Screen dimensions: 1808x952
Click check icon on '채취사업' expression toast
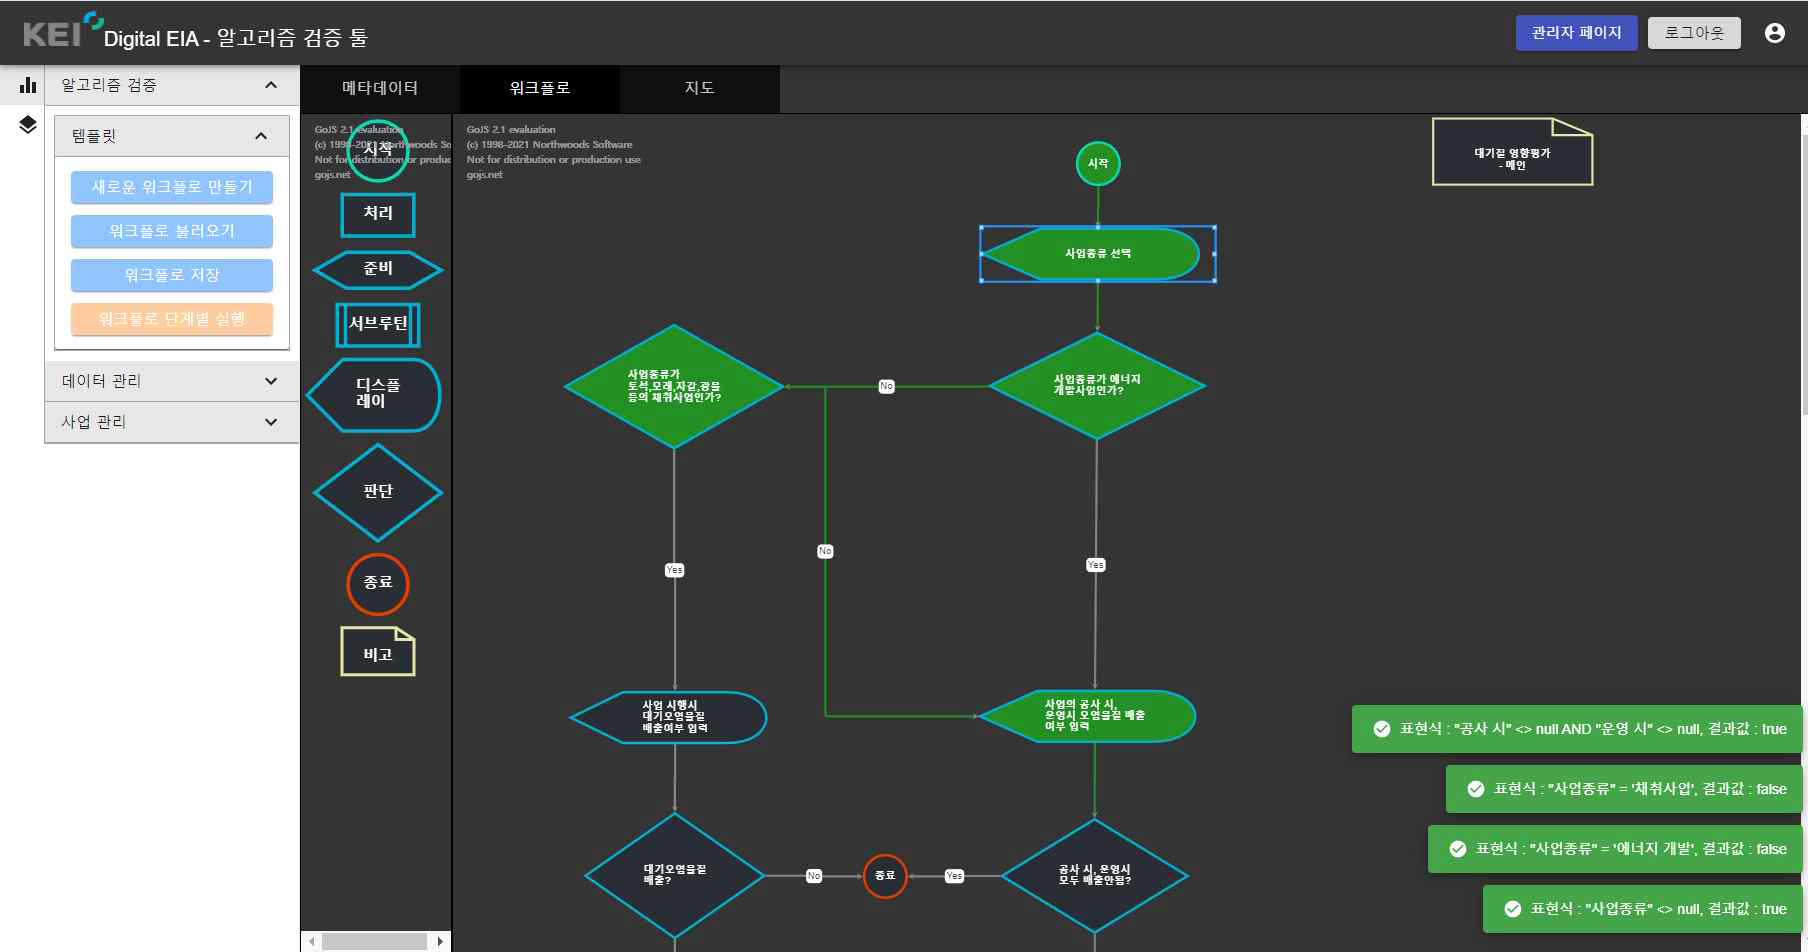pyautogui.click(x=1476, y=789)
